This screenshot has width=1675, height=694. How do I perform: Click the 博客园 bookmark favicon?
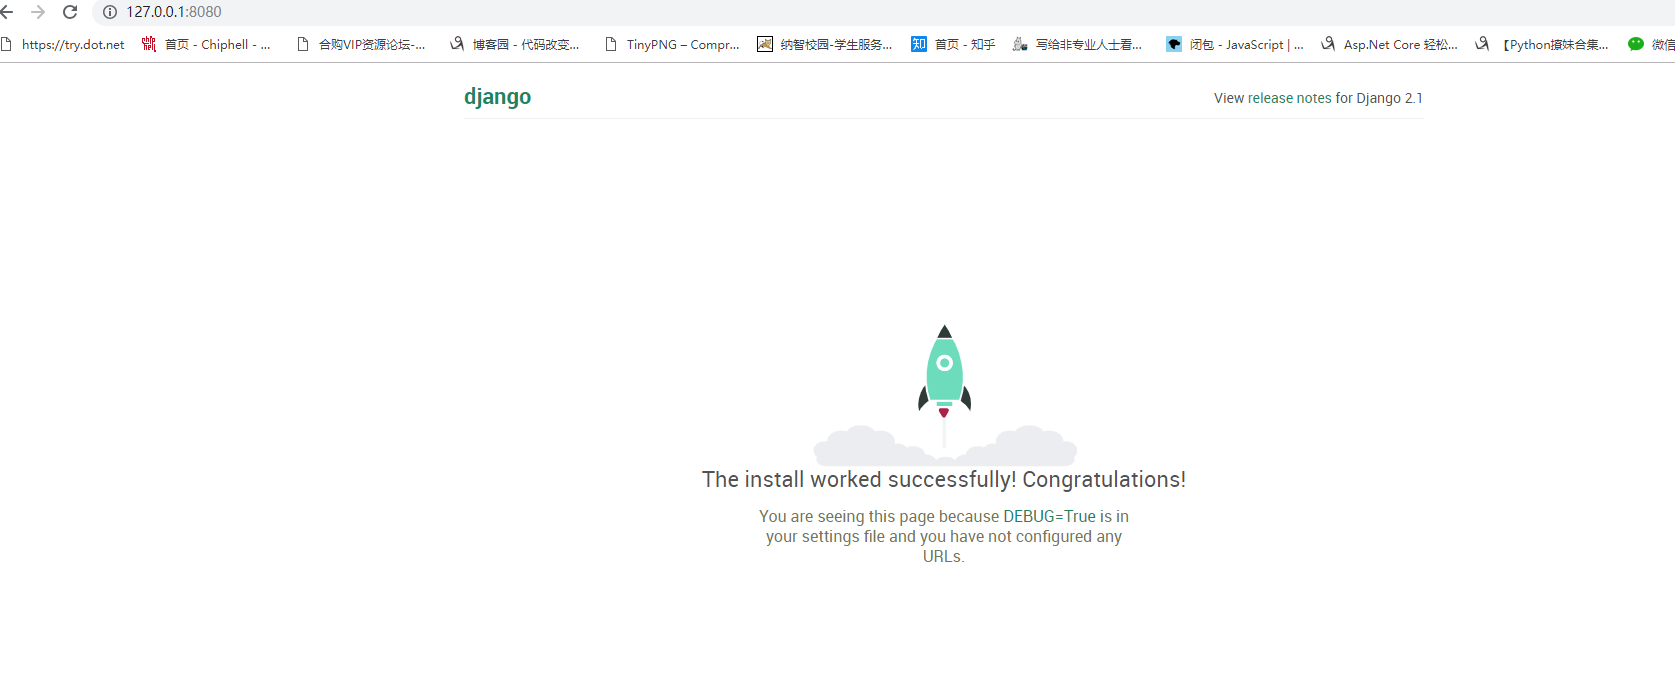click(x=457, y=44)
